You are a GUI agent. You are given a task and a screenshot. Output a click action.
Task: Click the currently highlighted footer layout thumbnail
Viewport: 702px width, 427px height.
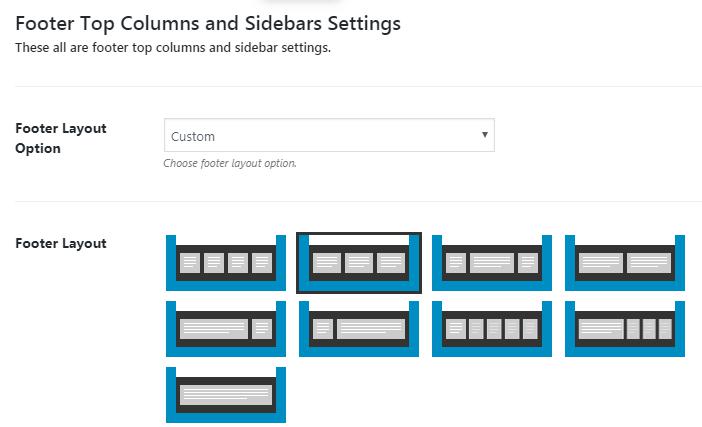tap(359, 263)
